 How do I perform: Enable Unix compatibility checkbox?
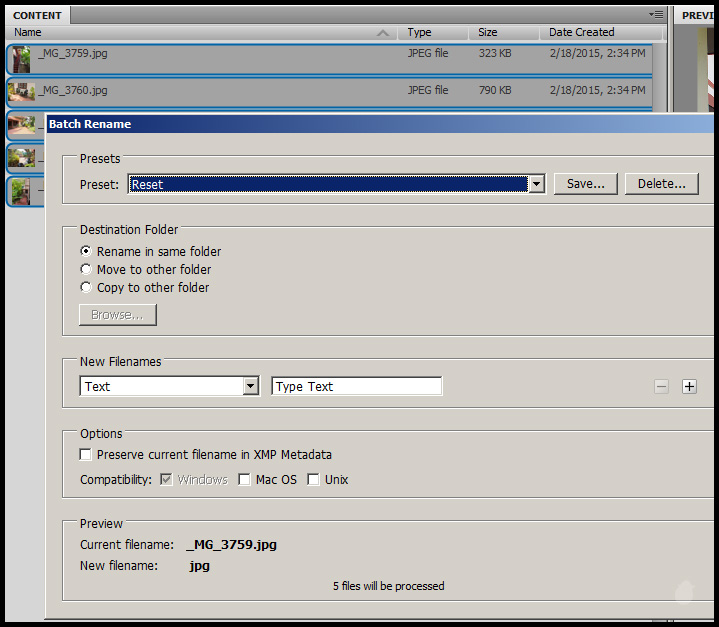click(313, 480)
